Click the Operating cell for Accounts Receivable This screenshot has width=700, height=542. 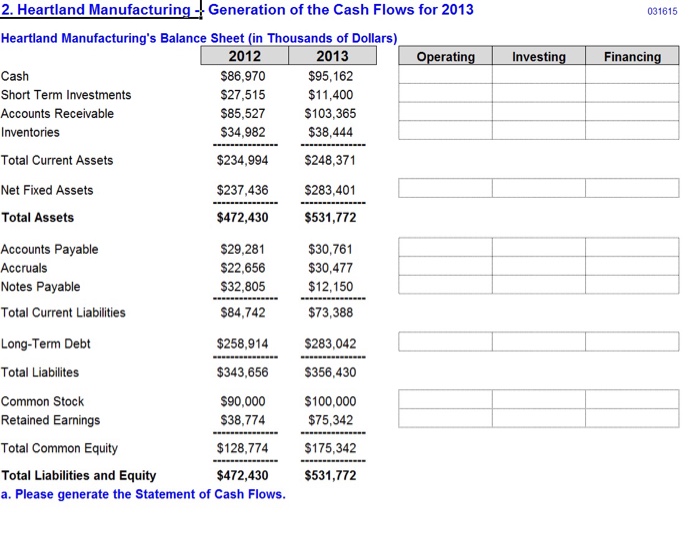click(x=445, y=113)
